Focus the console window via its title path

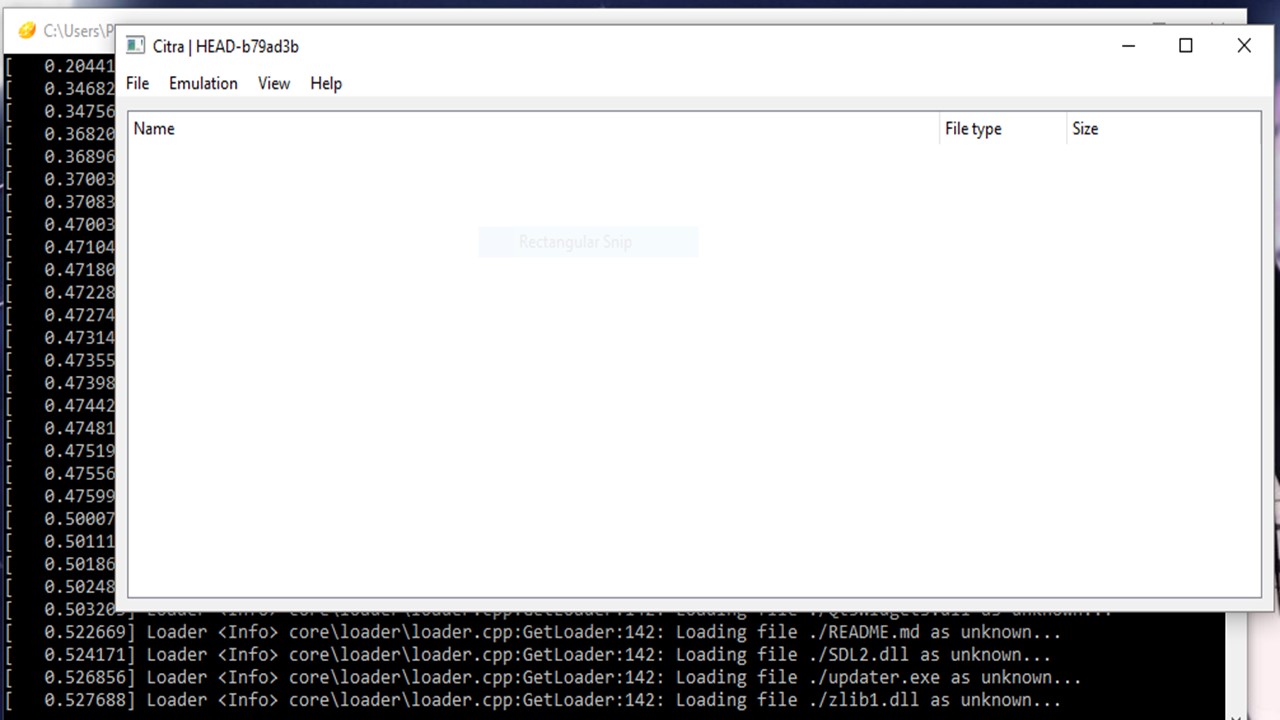point(75,31)
